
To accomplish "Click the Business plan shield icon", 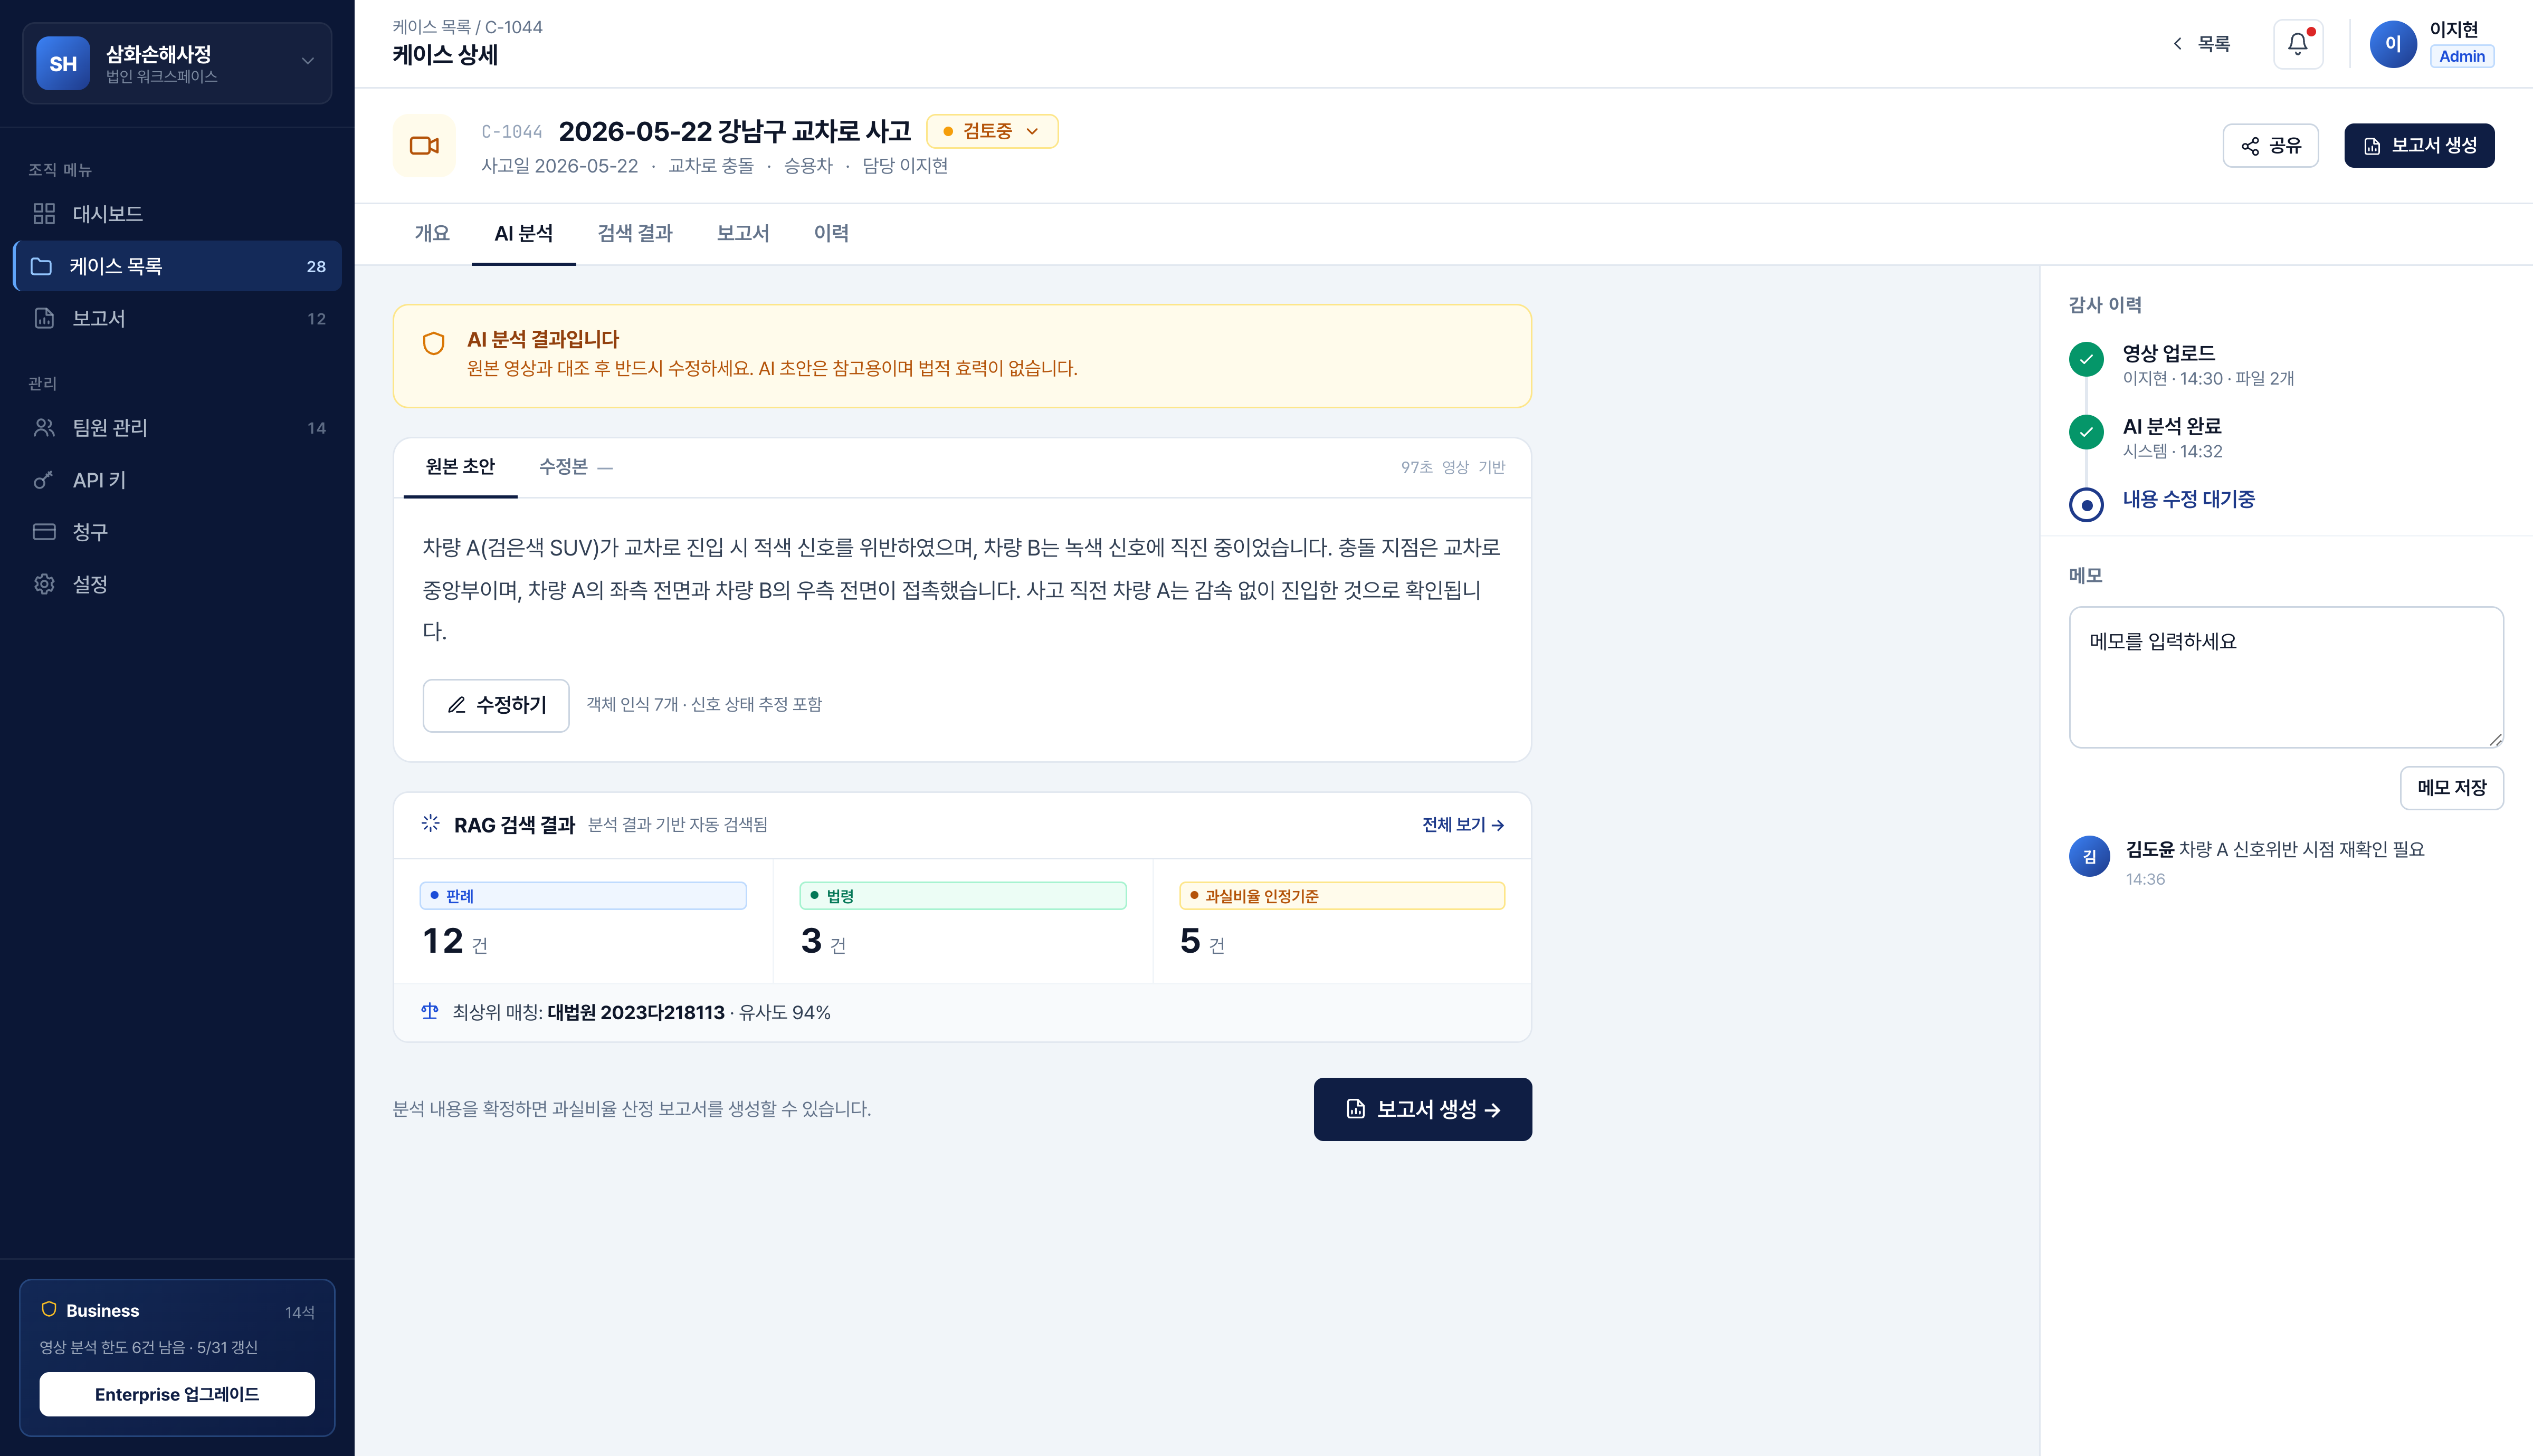I will [49, 1309].
